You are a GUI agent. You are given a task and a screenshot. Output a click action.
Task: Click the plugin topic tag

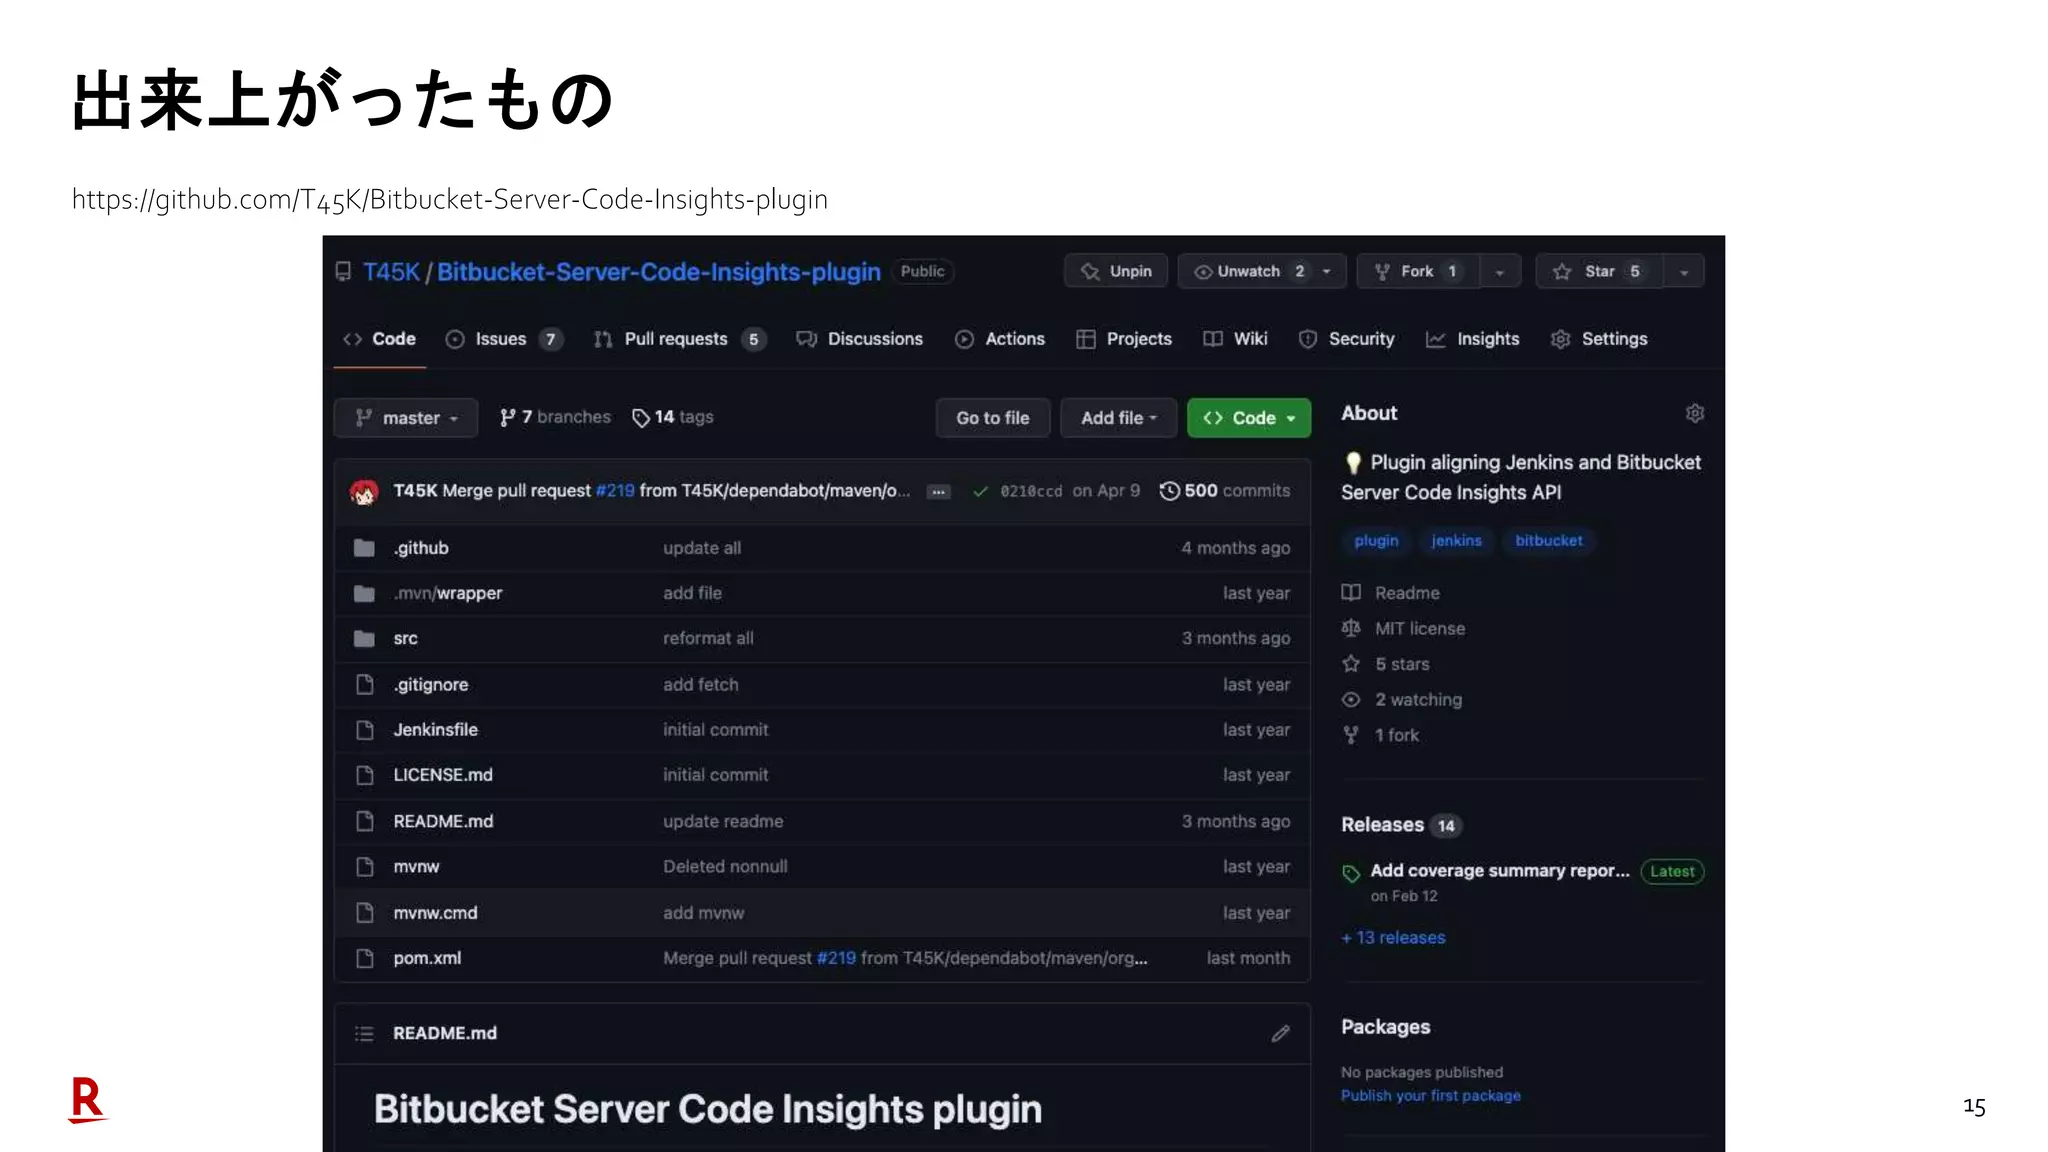(1376, 541)
